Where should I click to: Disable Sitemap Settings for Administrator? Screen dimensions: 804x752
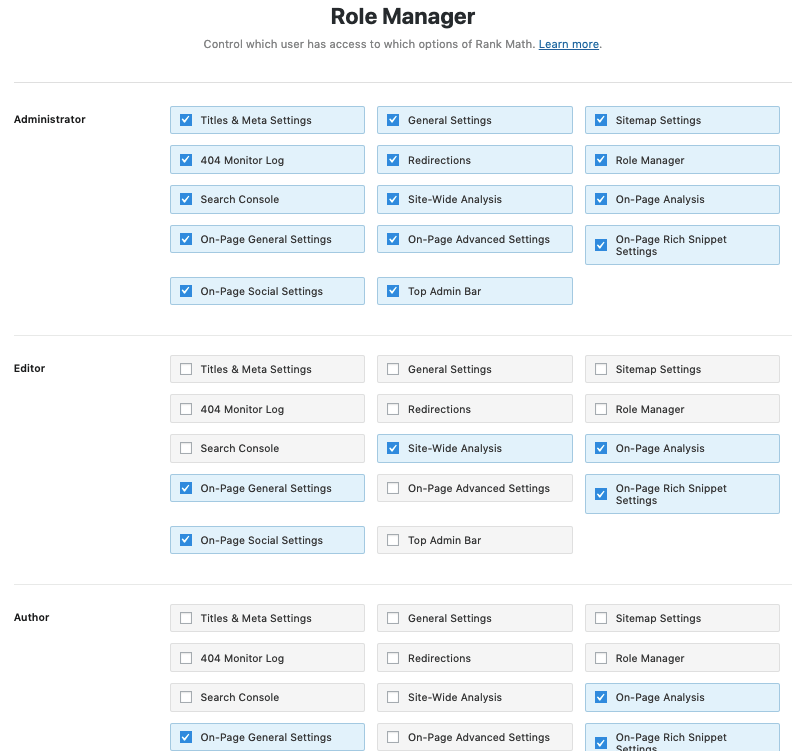(x=600, y=119)
